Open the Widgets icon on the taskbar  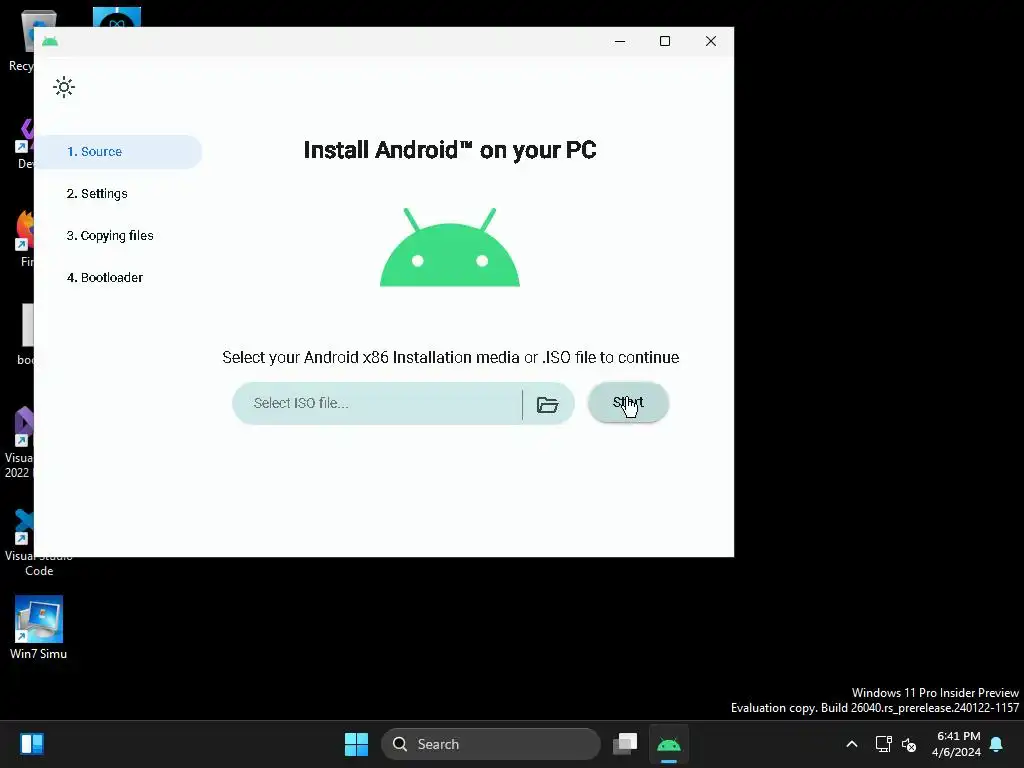(32, 744)
